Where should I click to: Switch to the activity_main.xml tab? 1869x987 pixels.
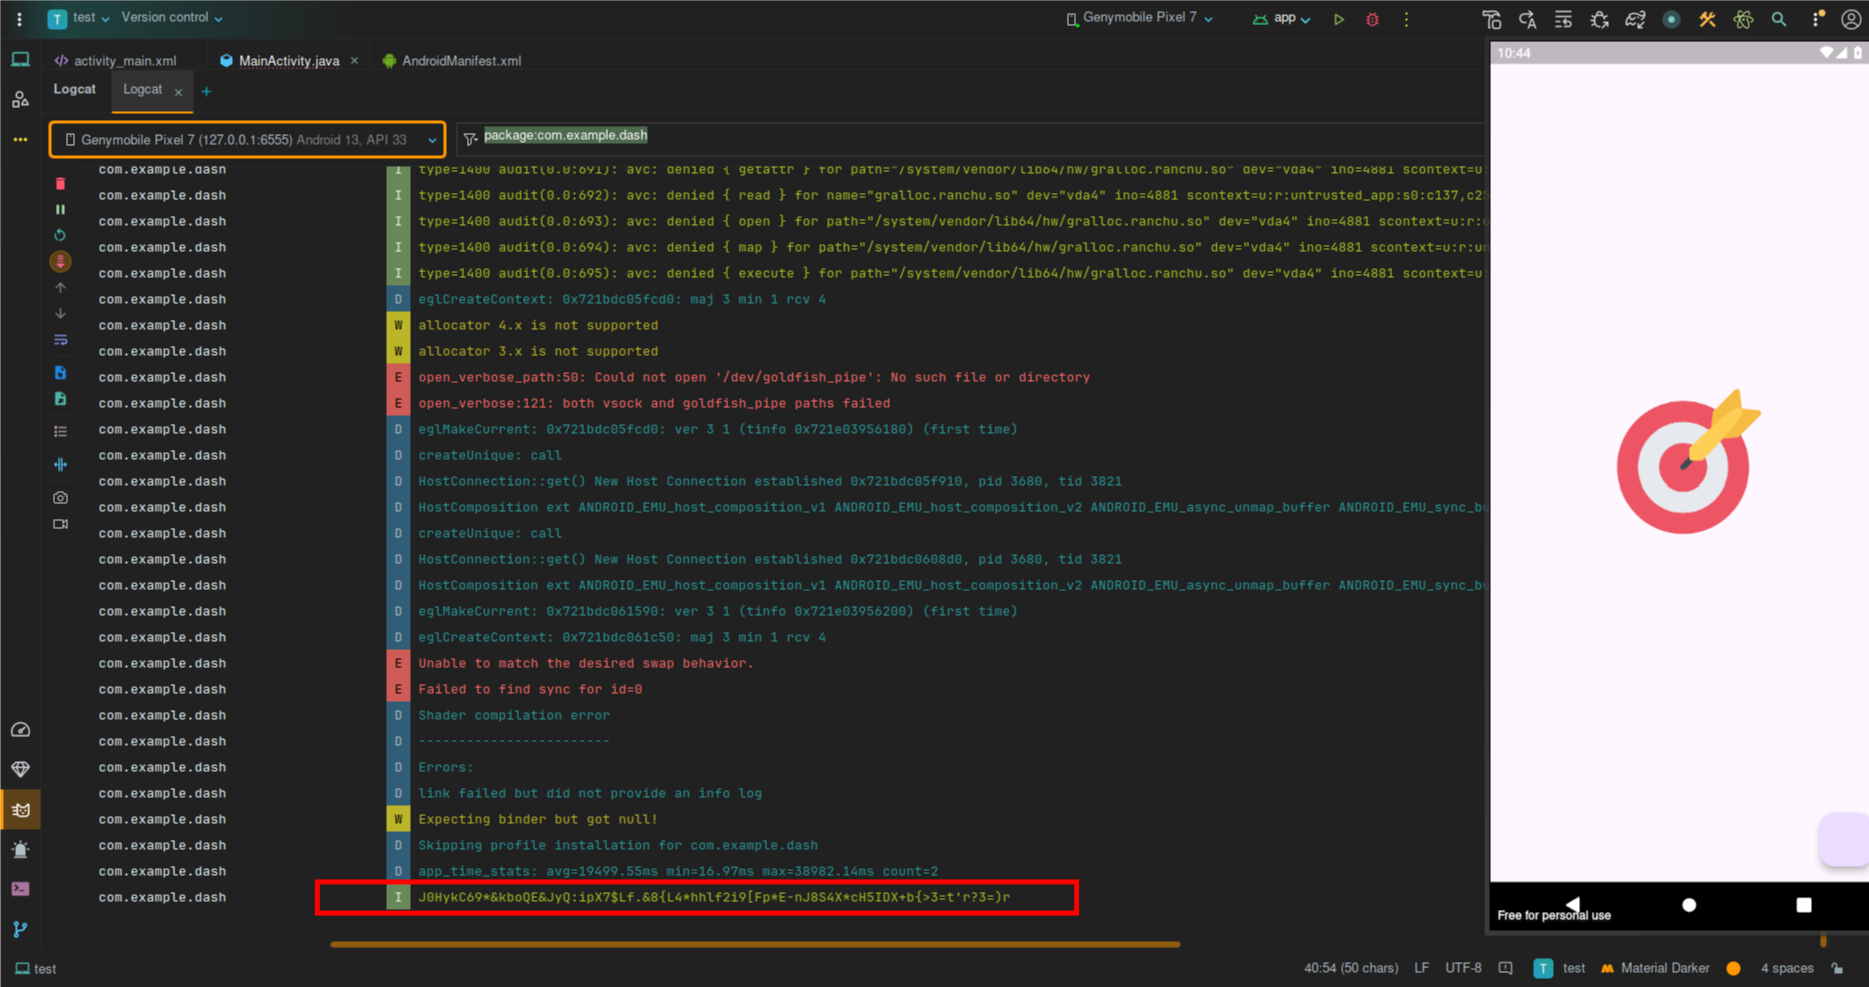(116, 61)
